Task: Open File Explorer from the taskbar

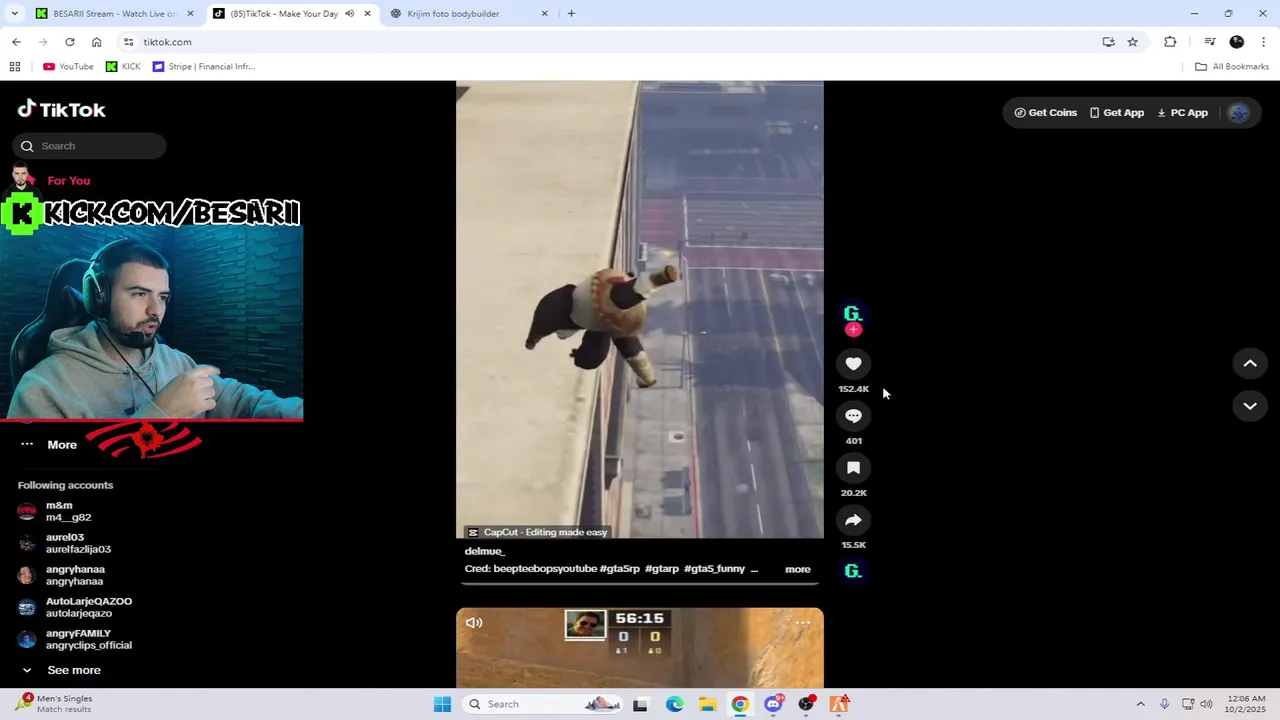Action: (x=707, y=704)
